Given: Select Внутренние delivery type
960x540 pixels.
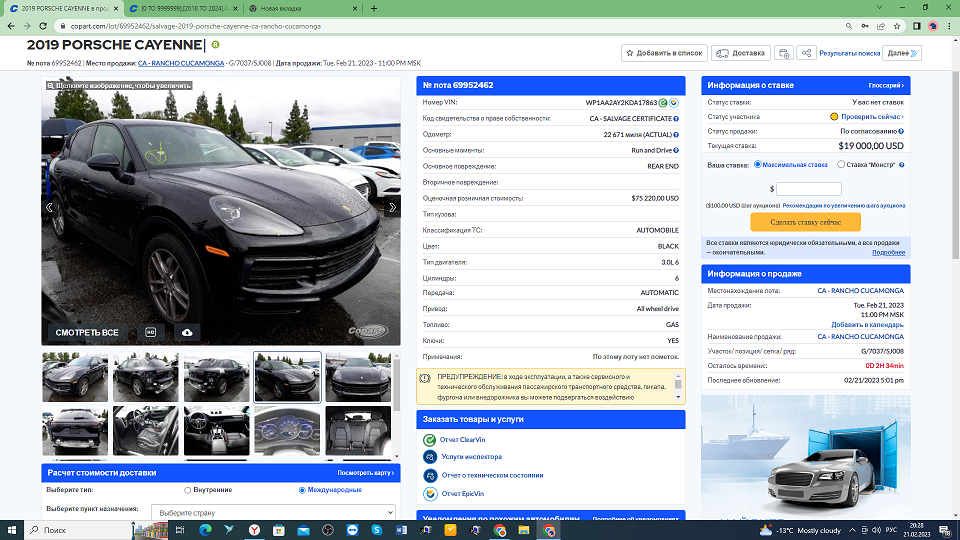Looking at the screenshot, I should pos(187,490).
